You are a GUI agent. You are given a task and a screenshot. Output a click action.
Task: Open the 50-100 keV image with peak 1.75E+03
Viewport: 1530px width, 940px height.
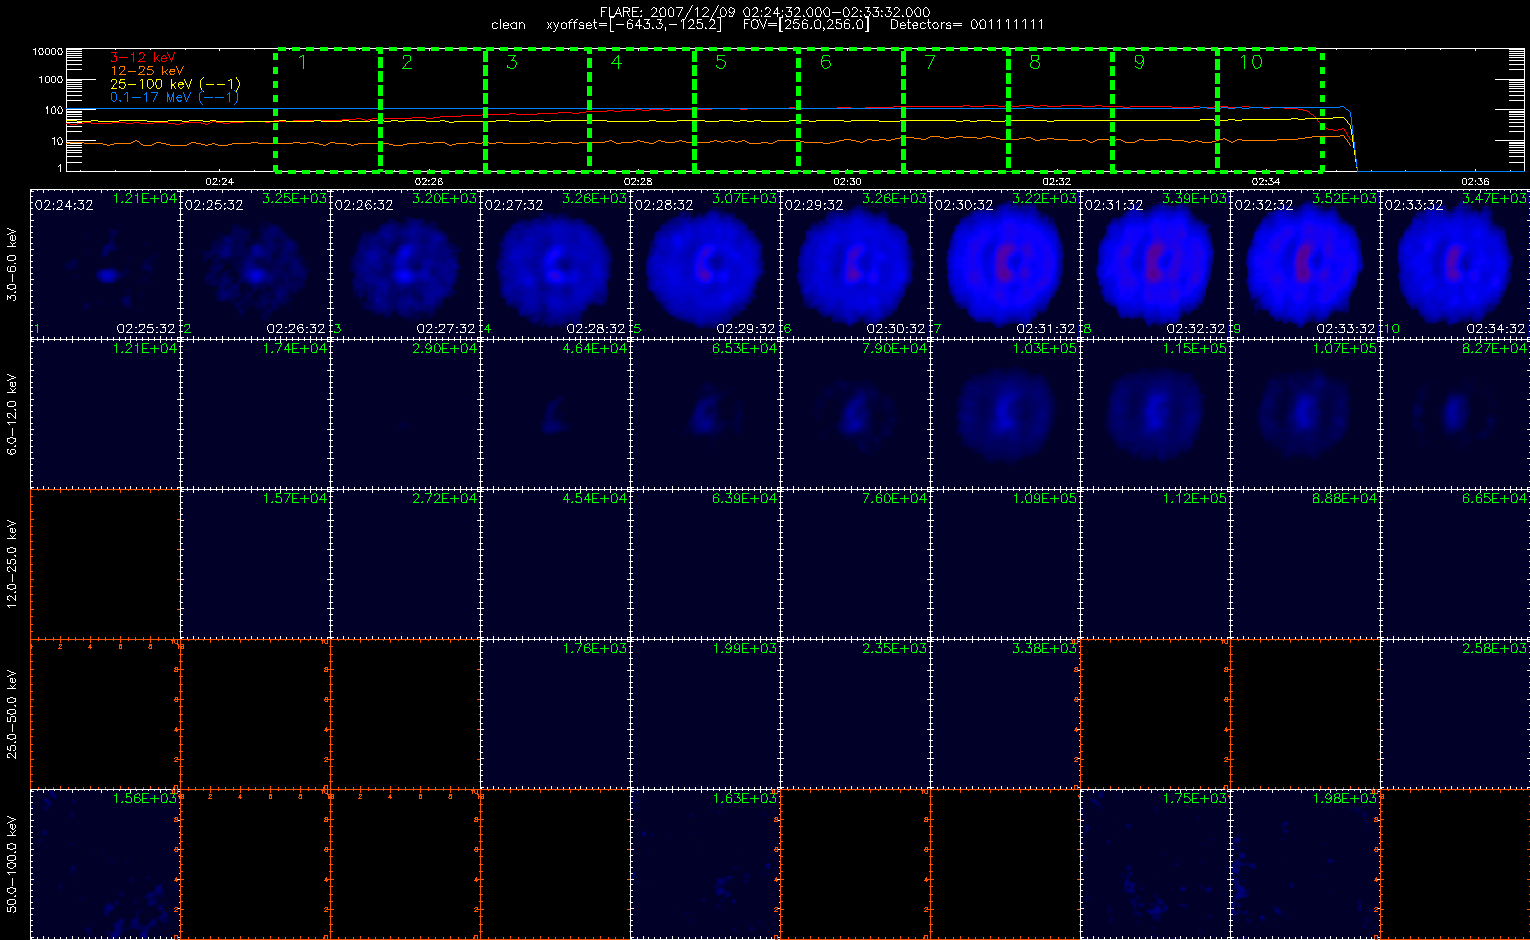pyautogui.click(x=1156, y=864)
